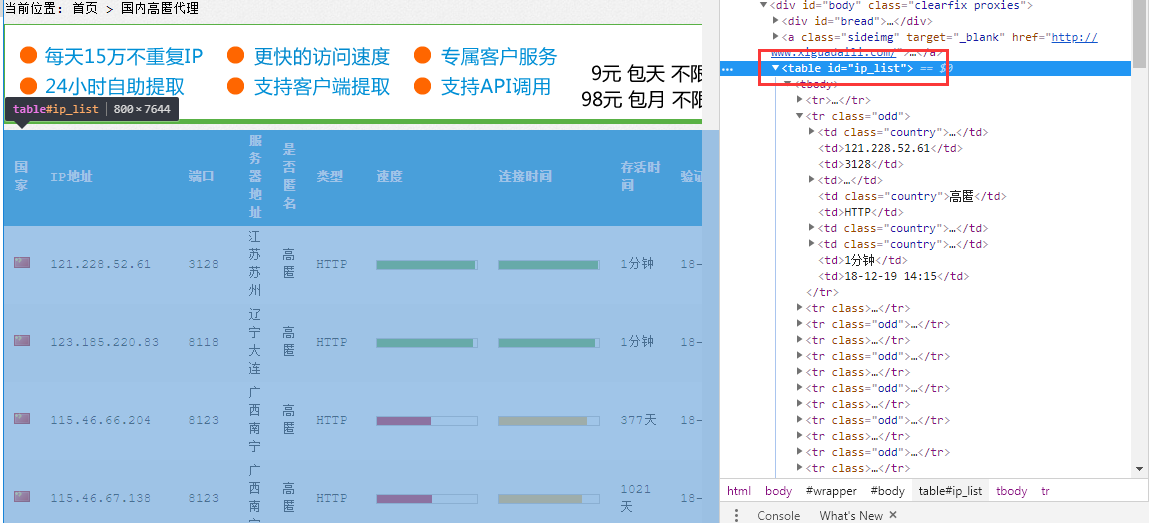The image size is (1149, 523).
Task: Click banner text 24小时自助提取
Action: coord(115,86)
